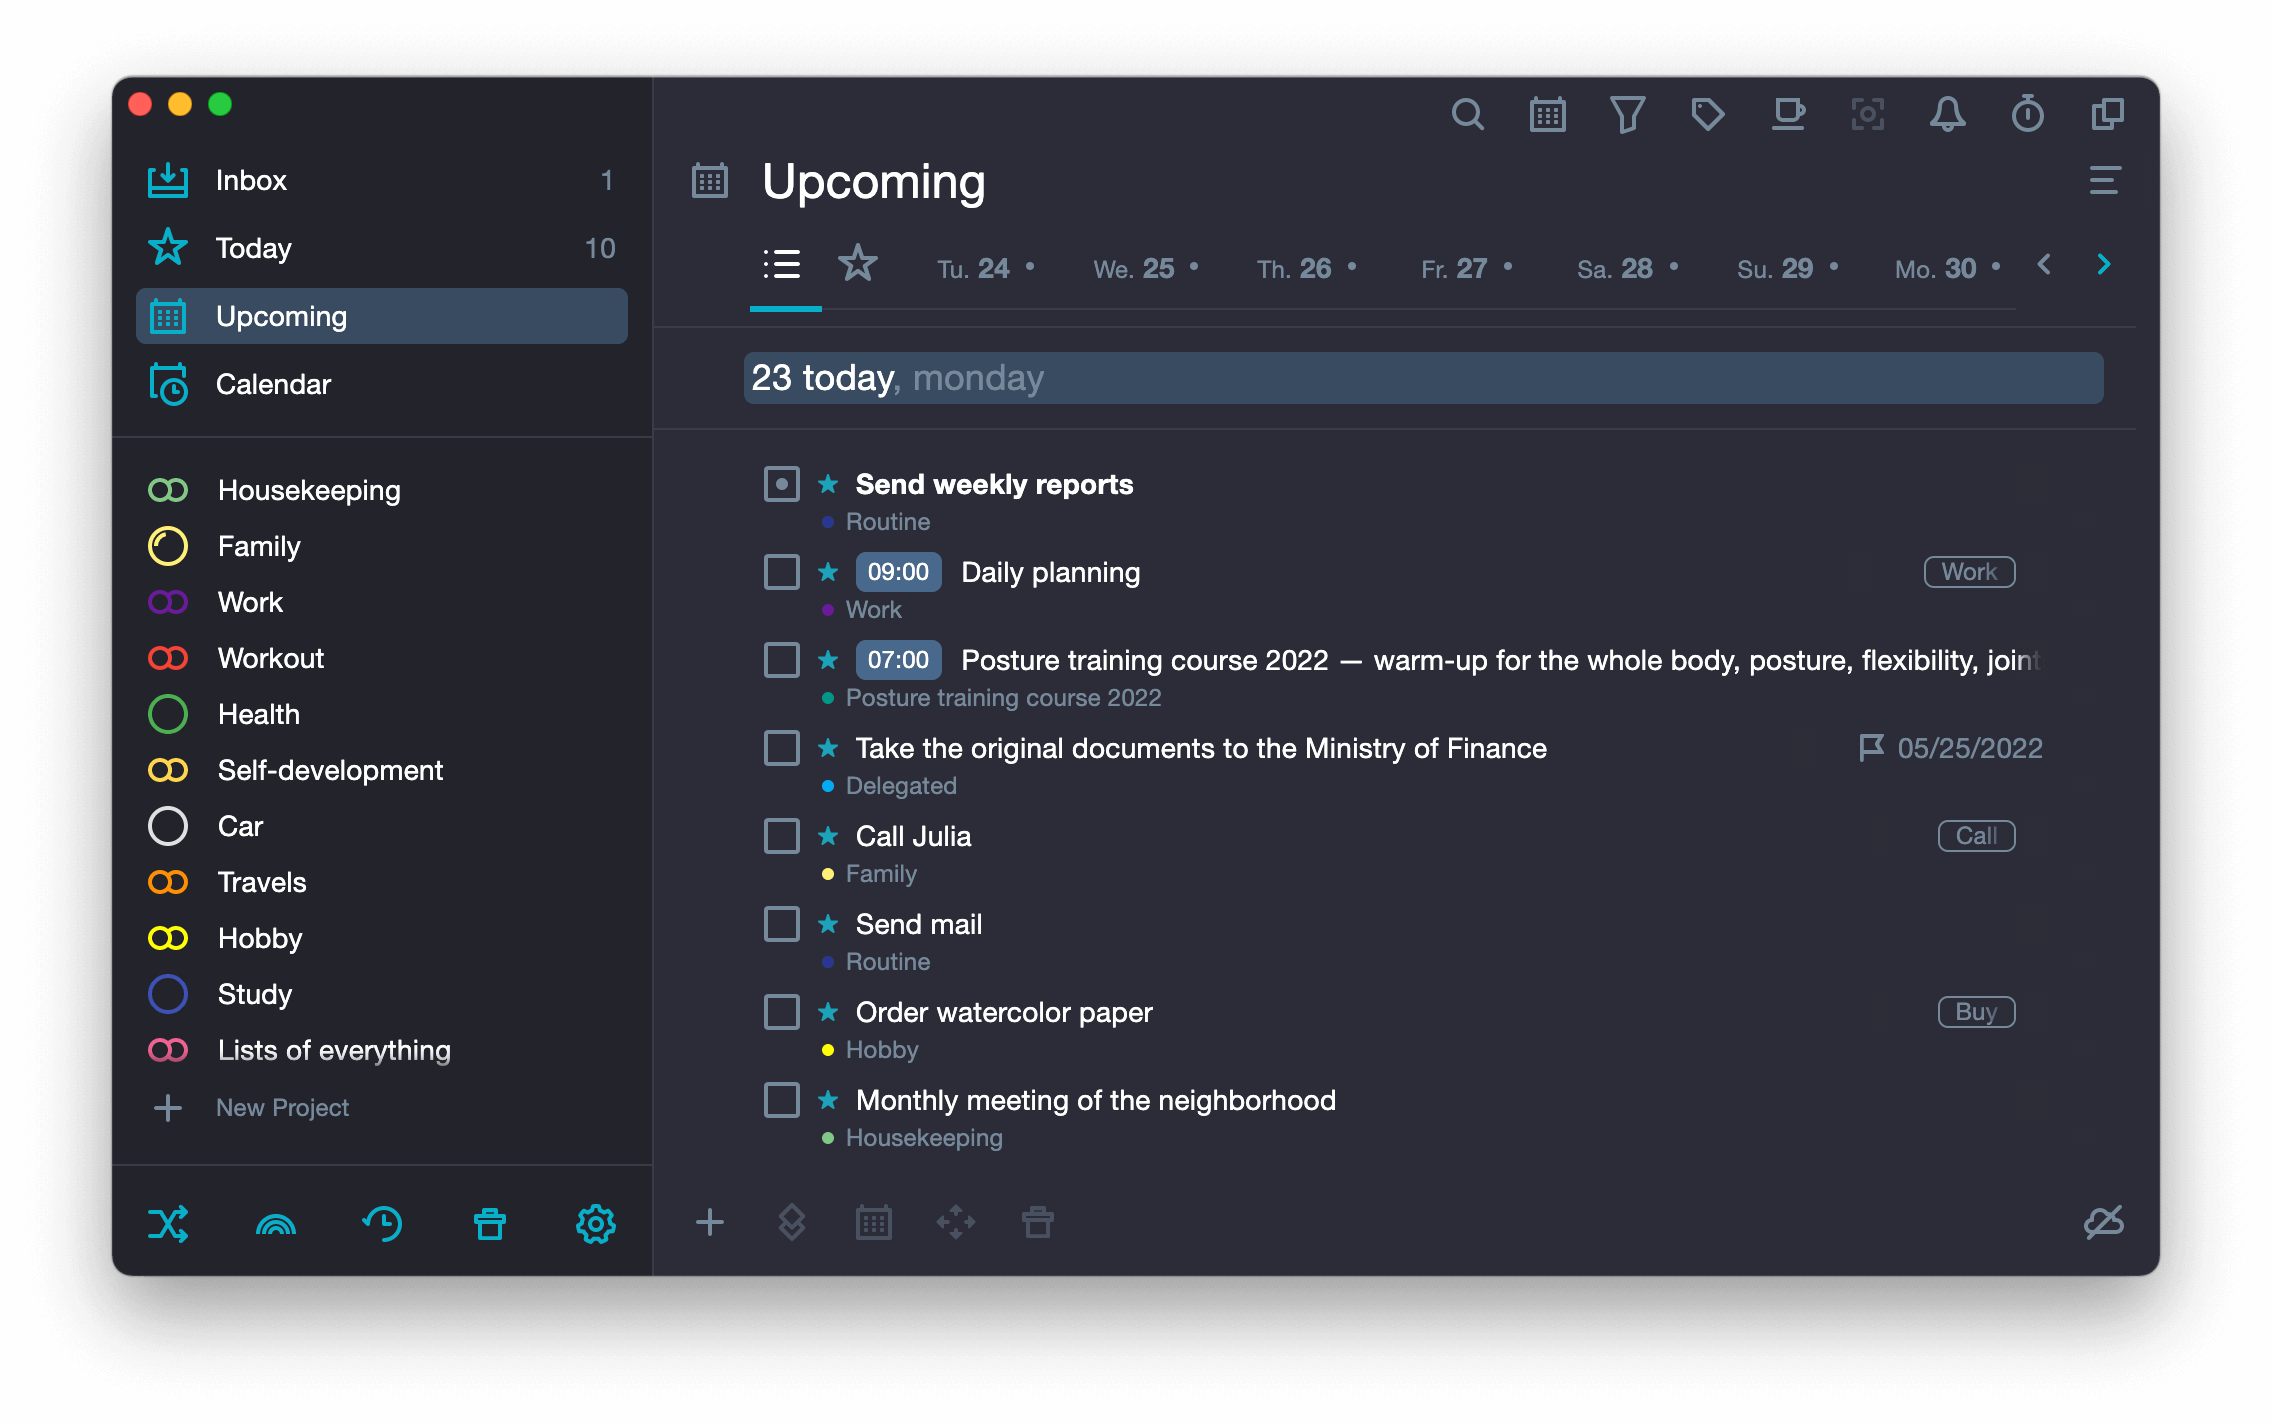Open the trash icon in sidebar footer
Image resolution: width=2272 pixels, height=1424 pixels.
(x=489, y=1223)
